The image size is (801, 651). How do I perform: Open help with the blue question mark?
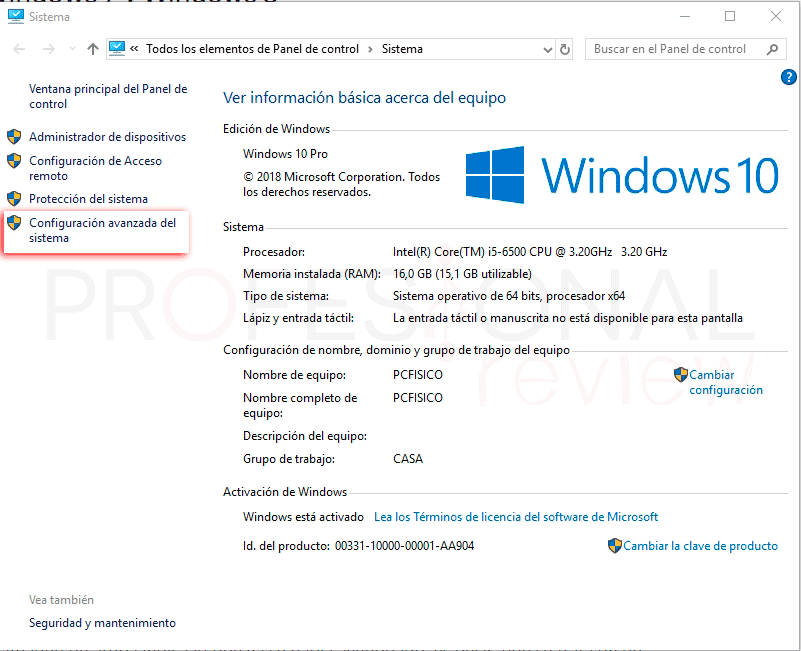788,77
